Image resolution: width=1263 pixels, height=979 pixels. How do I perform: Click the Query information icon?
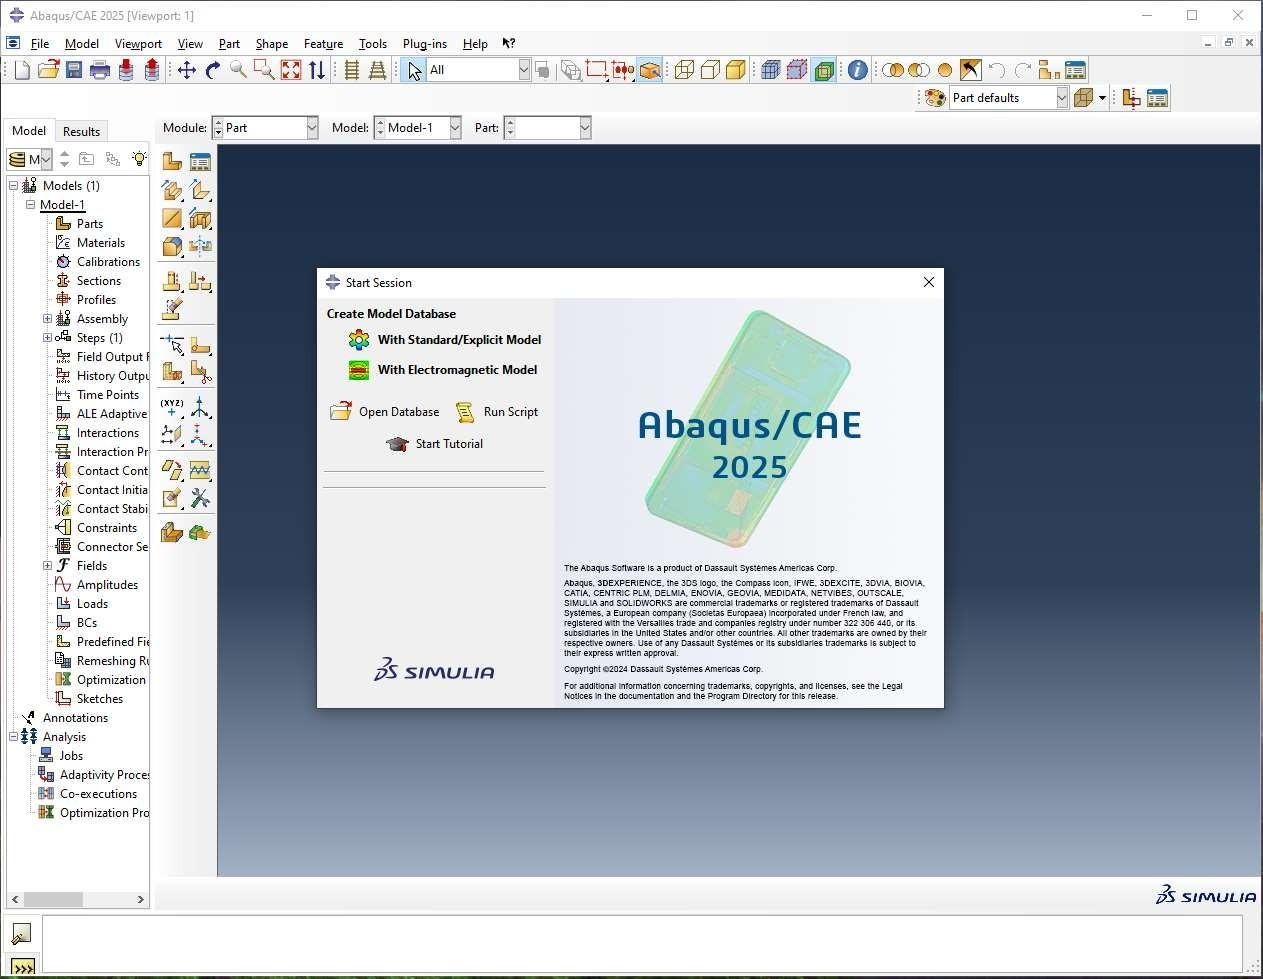point(857,70)
